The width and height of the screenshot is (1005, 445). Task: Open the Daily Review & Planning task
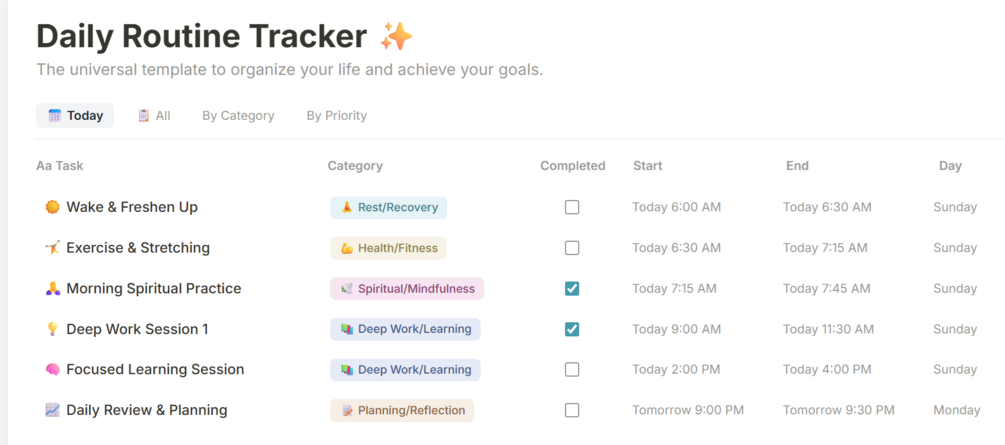146,410
